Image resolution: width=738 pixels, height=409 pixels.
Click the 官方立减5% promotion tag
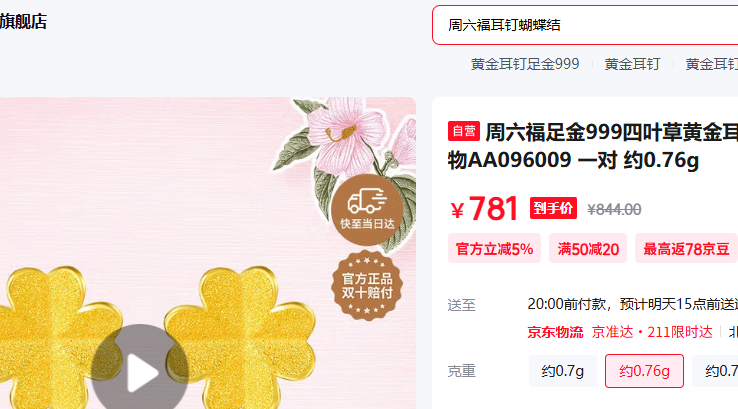pyautogui.click(x=494, y=249)
